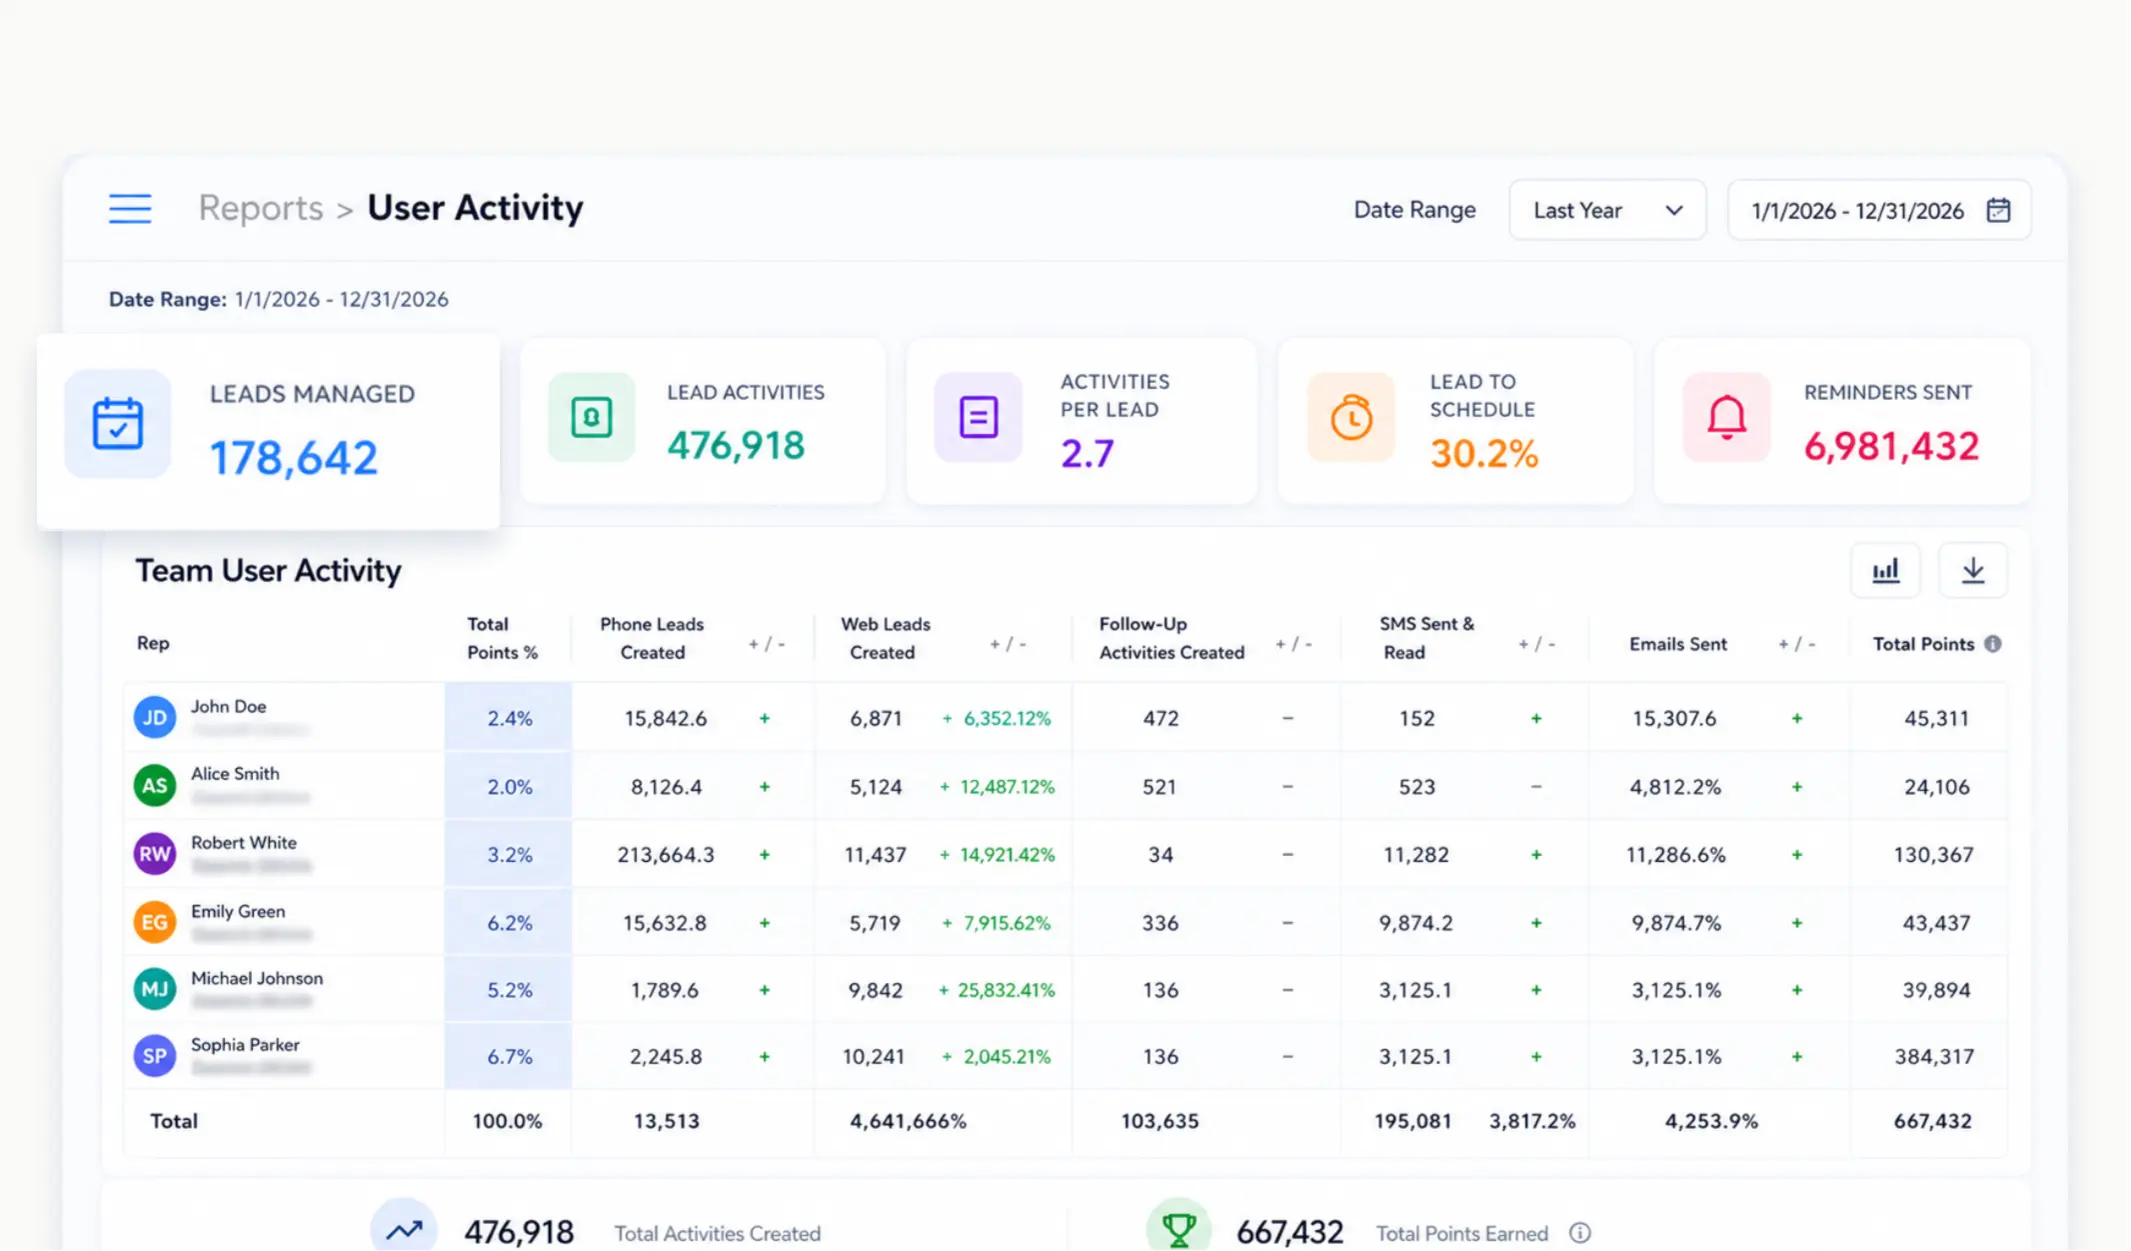Click the Total row 667,432 points cell
2131x1251 pixels.
[1932, 1121]
